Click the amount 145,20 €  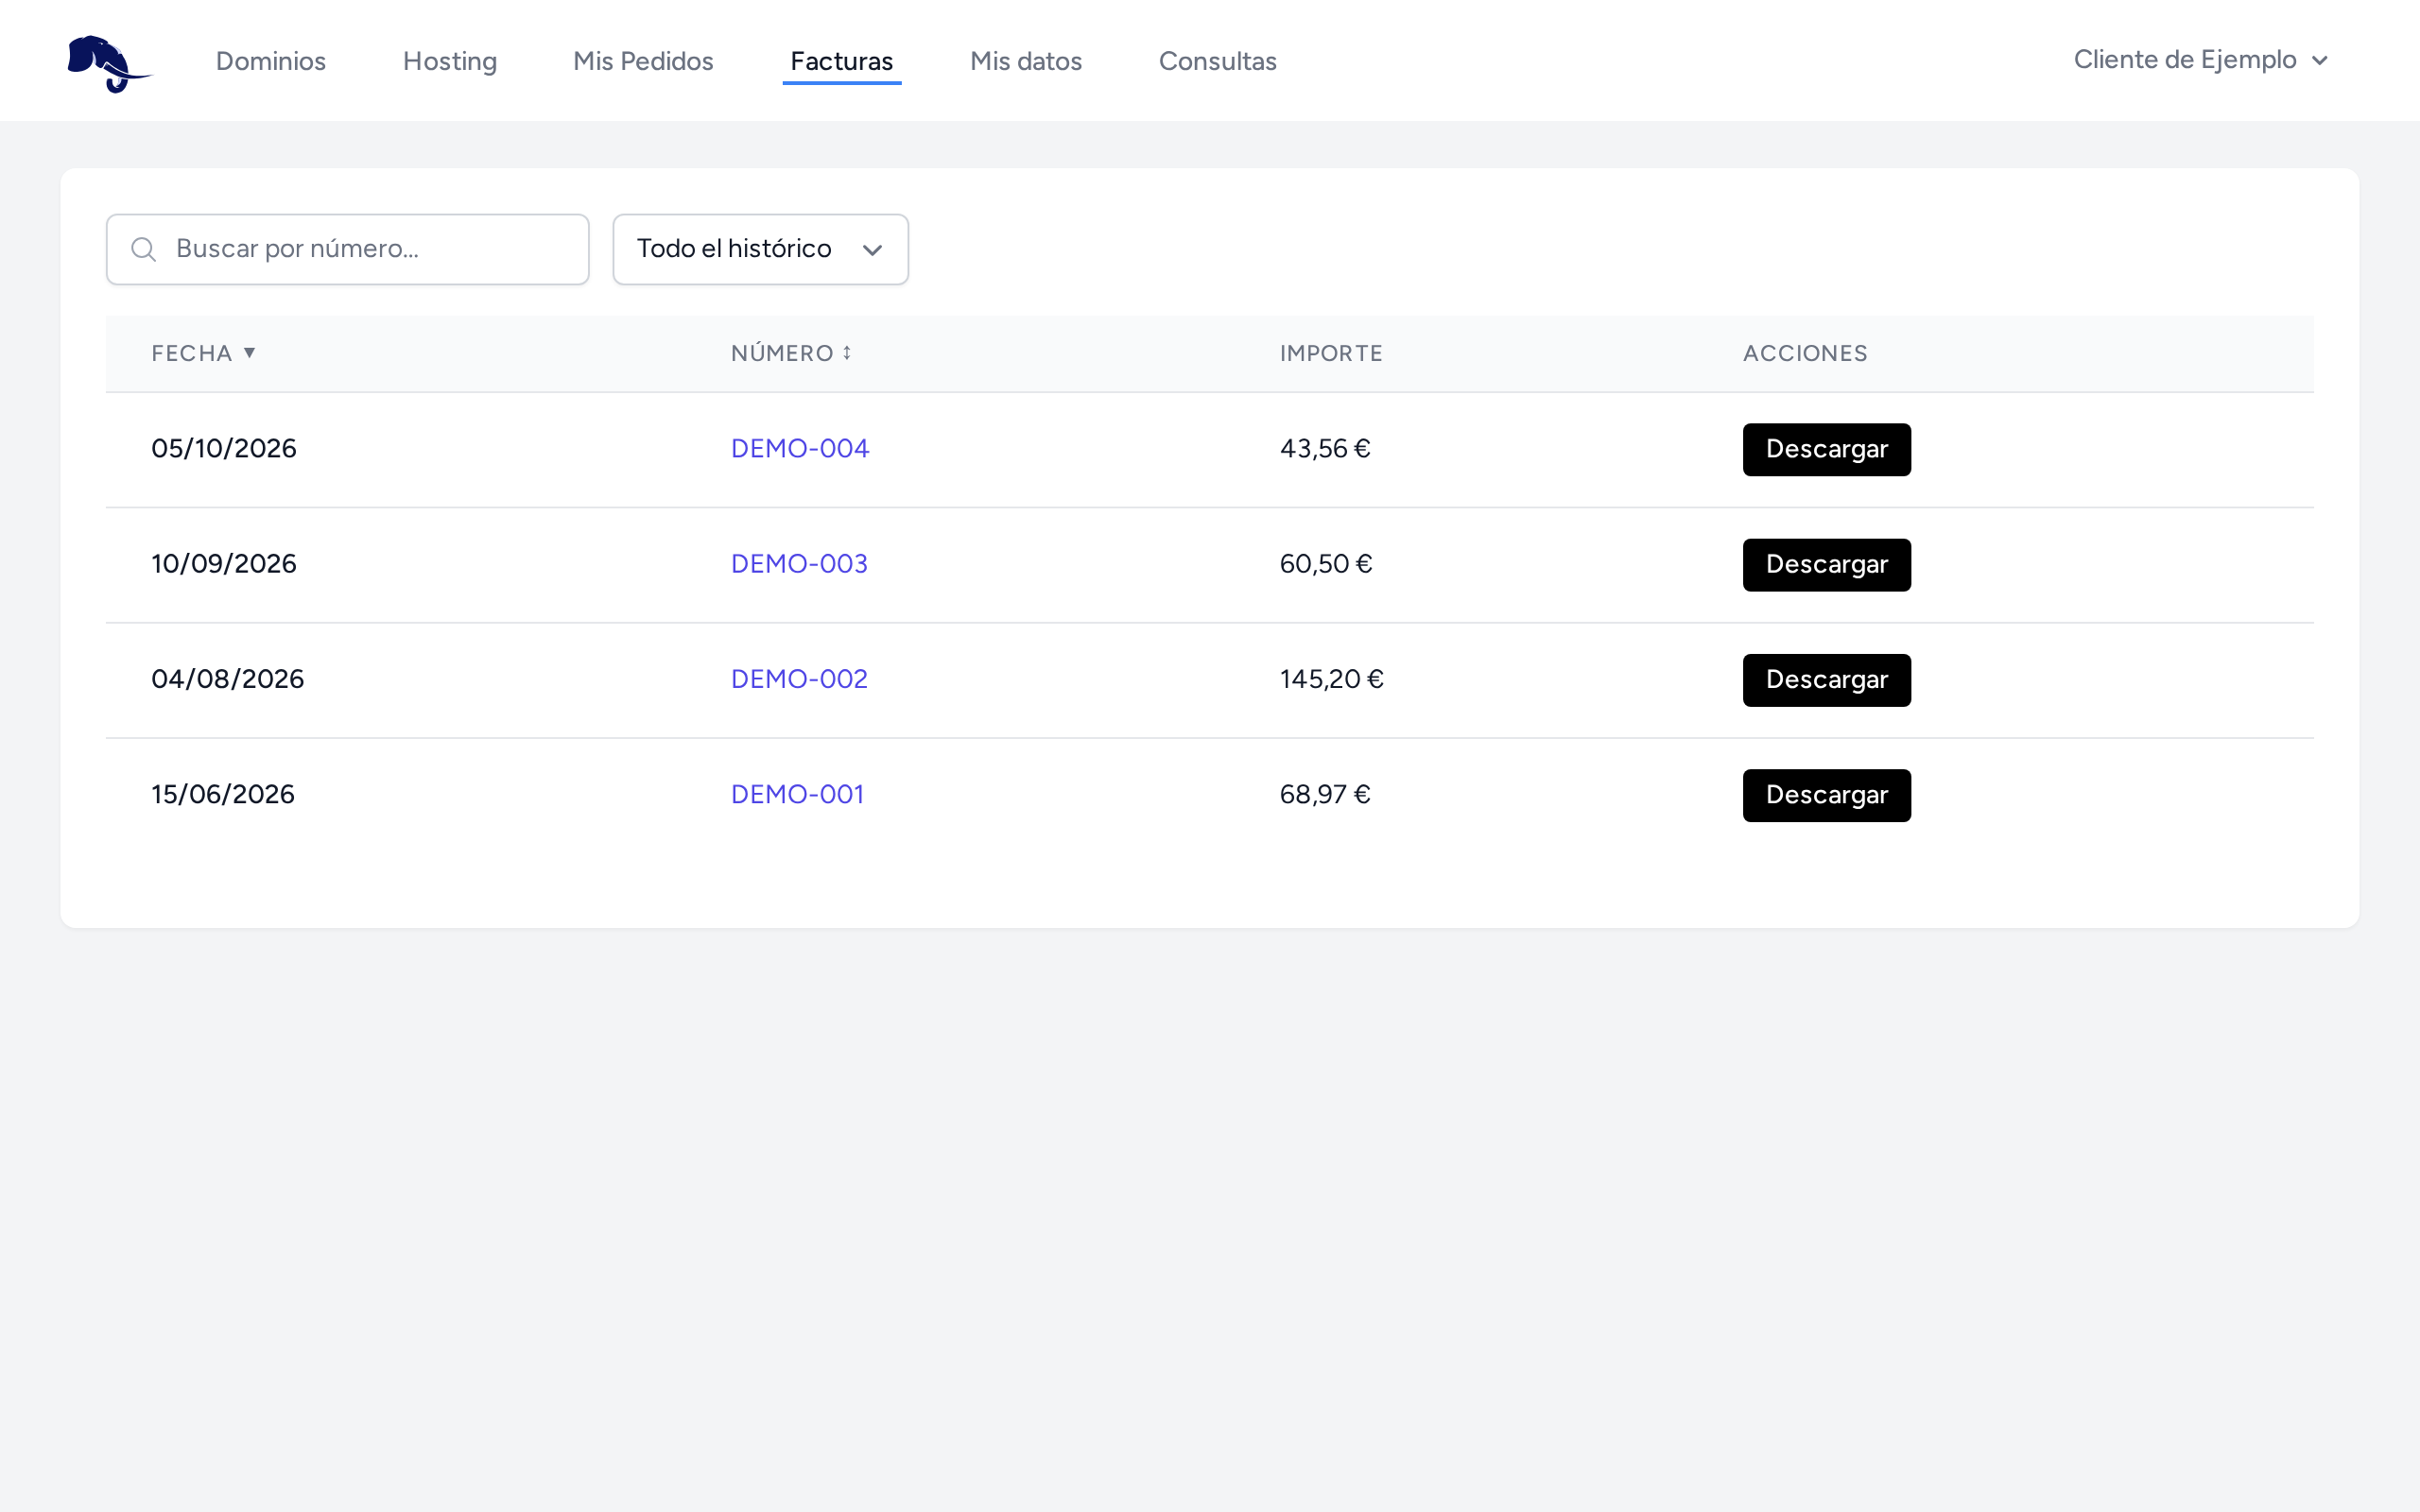(1332, 679)
